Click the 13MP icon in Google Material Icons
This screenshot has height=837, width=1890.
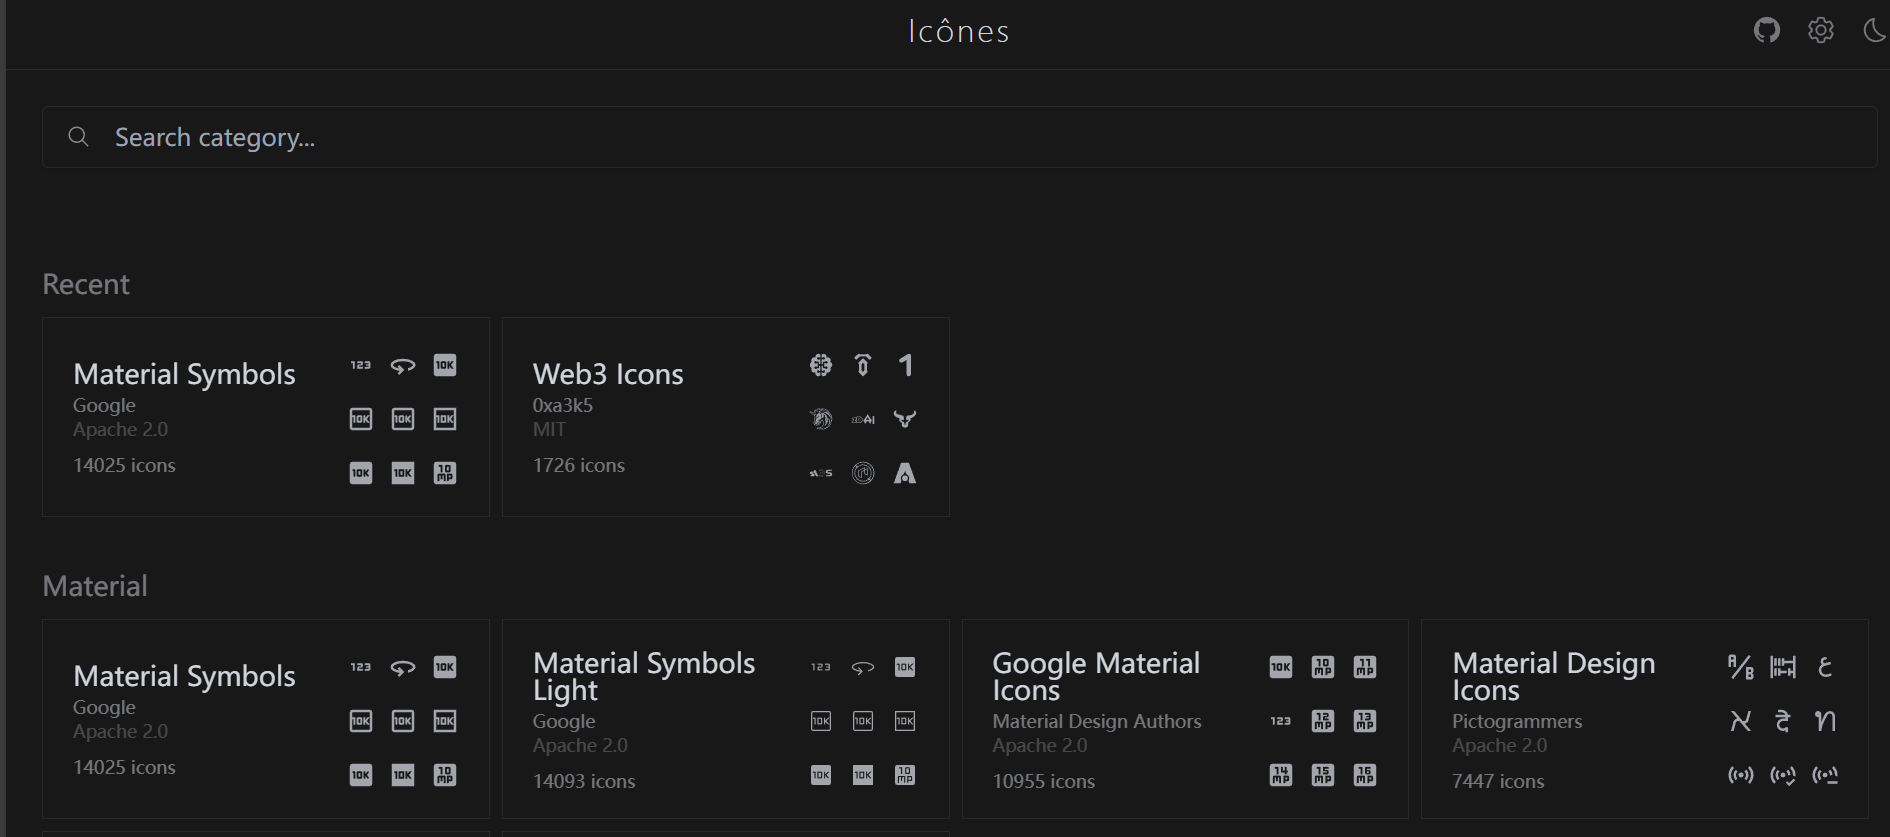click(x=1365, y=721)
